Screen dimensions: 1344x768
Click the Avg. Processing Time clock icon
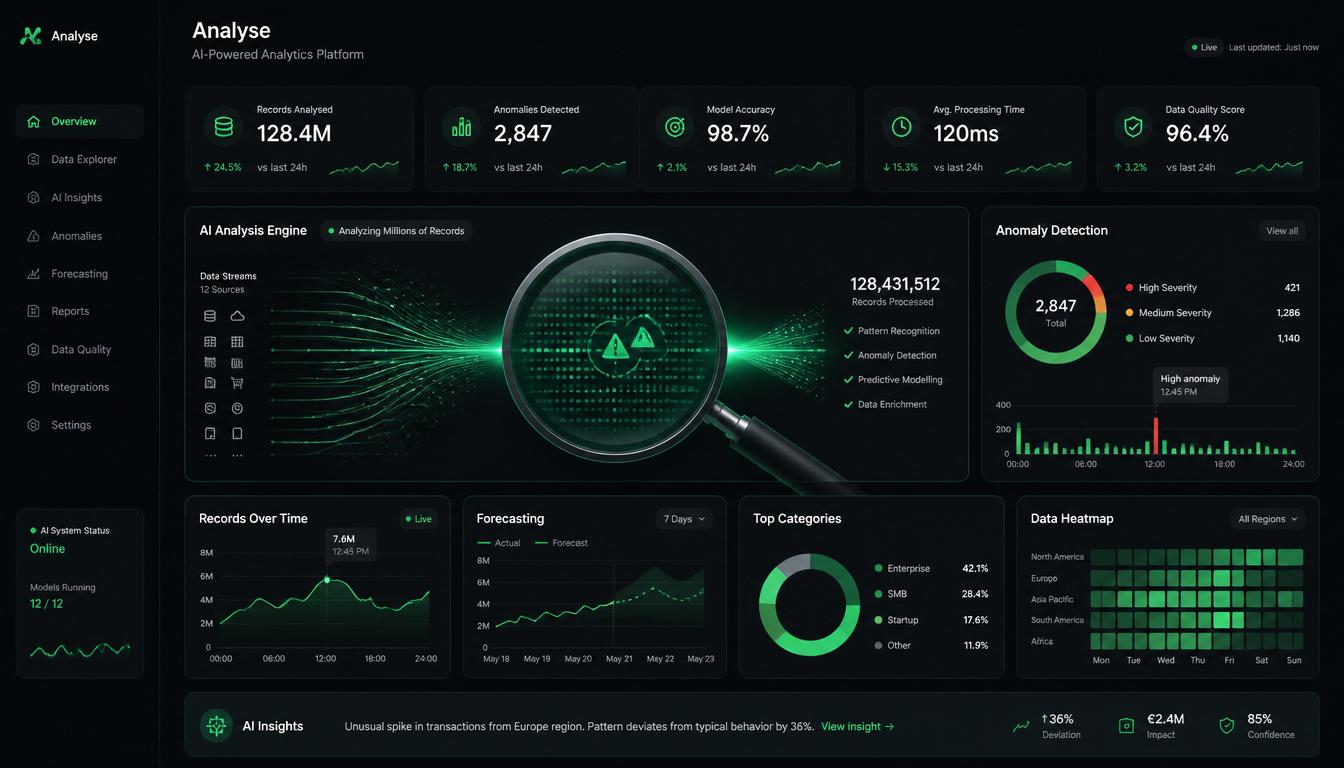click(x=901, y=127)
